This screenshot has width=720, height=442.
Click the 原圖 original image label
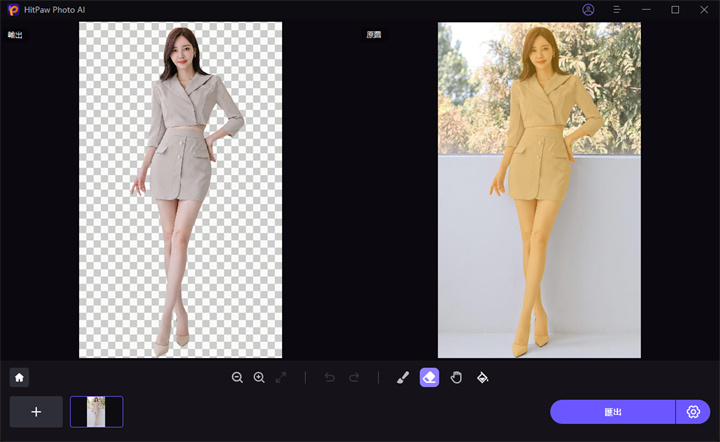point(374,35)
